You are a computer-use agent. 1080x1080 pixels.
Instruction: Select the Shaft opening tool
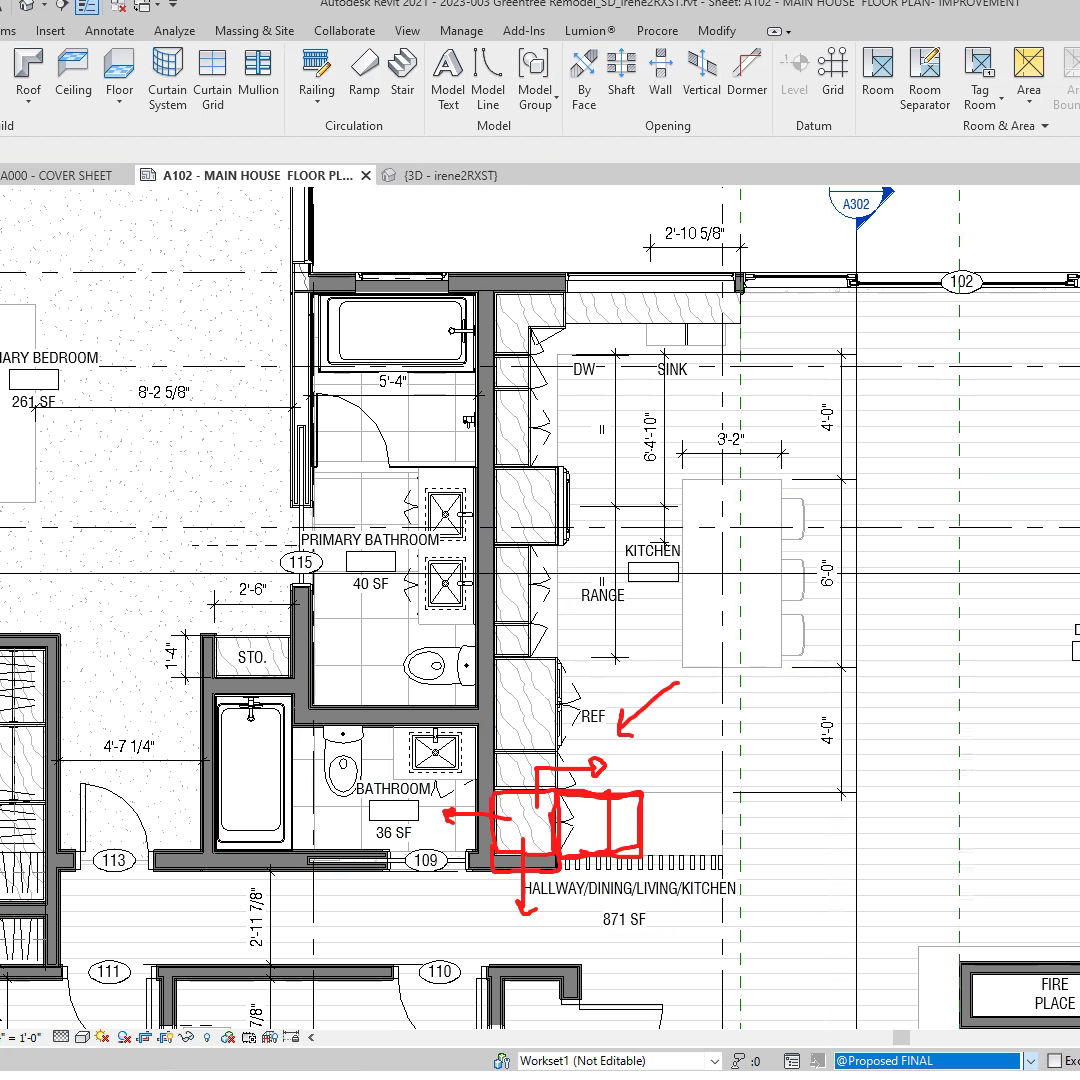(x=621, y=75)
